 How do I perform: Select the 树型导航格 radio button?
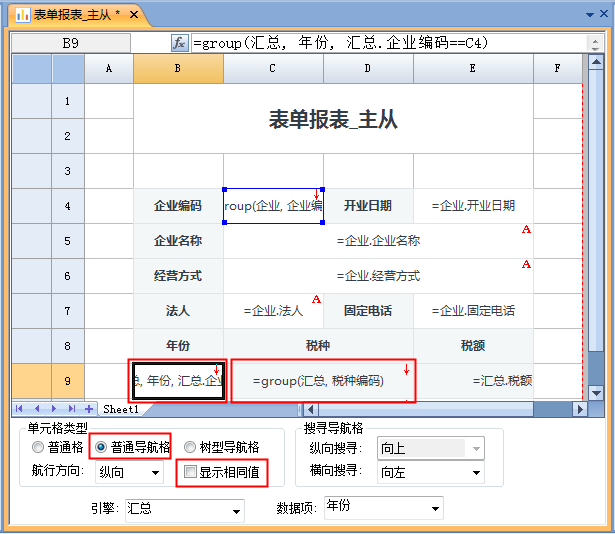(188, 447)
